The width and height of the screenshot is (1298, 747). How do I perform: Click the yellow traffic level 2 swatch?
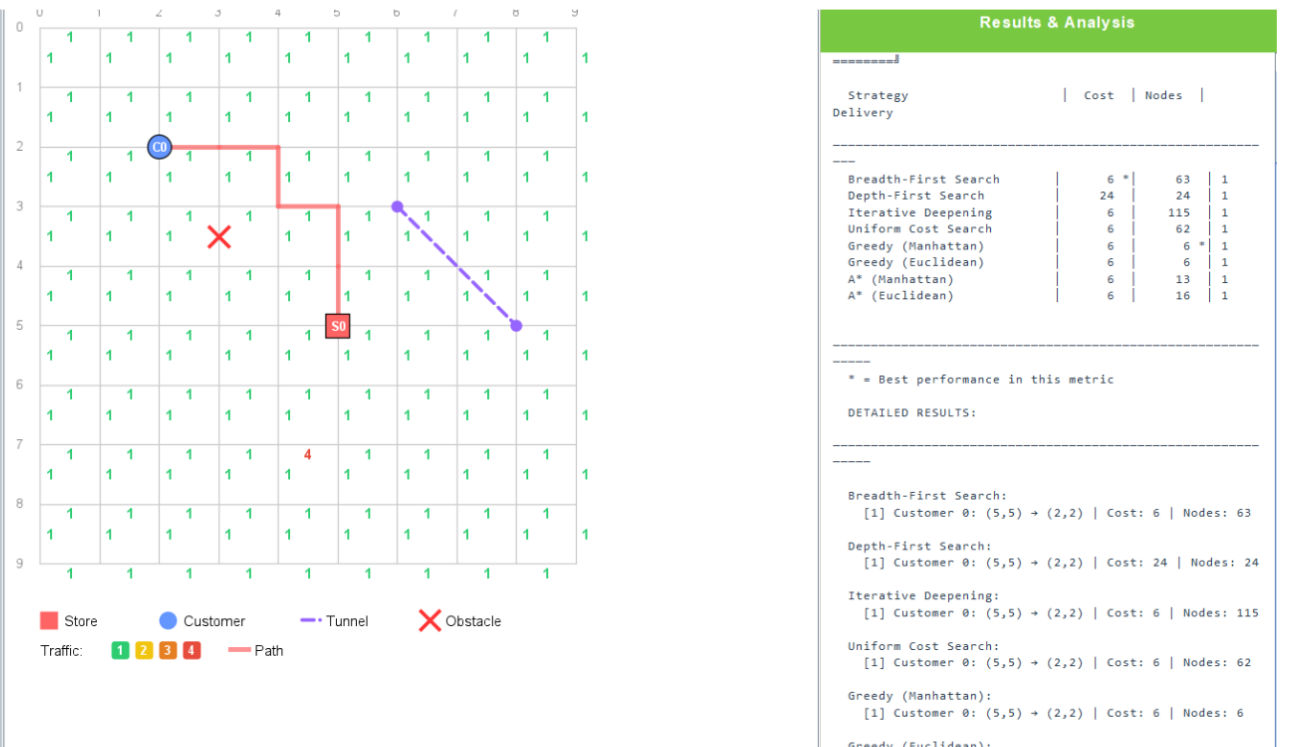click(x=144, y=651)
